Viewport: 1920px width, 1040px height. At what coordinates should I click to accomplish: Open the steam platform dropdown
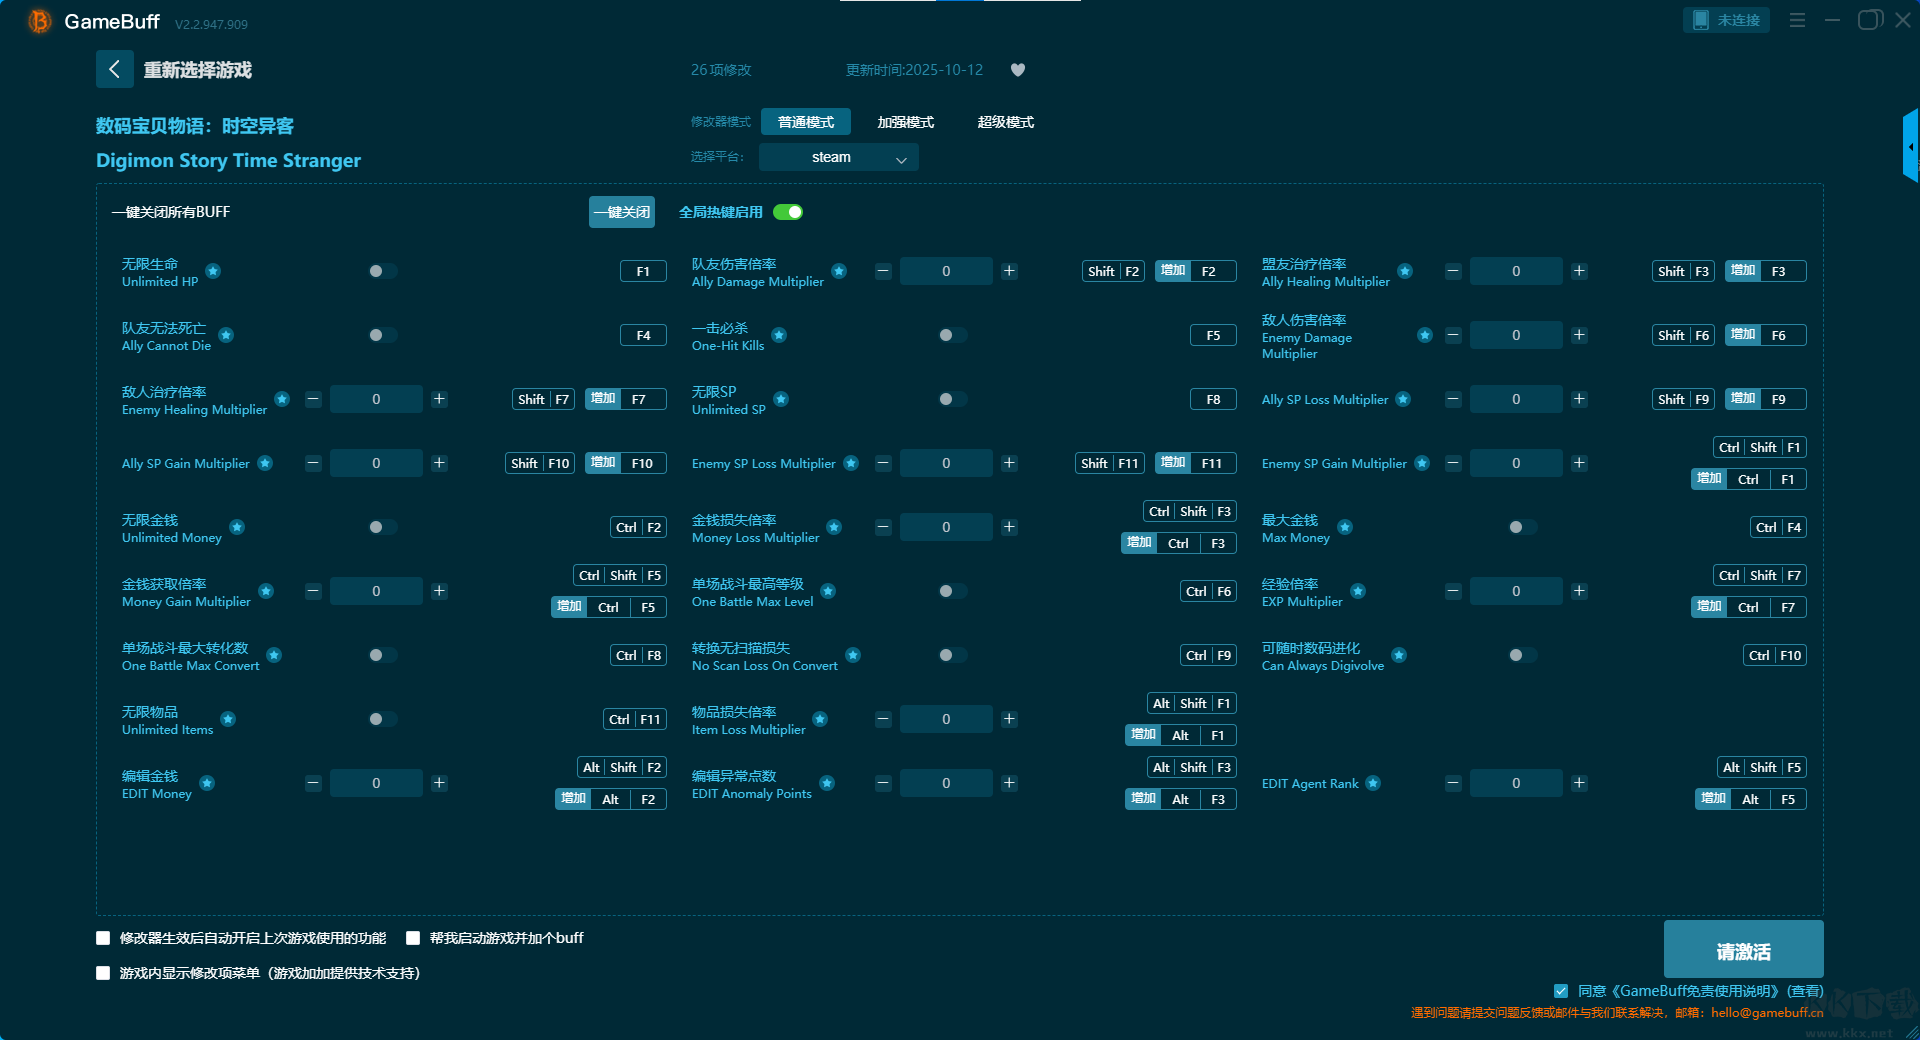839,157
